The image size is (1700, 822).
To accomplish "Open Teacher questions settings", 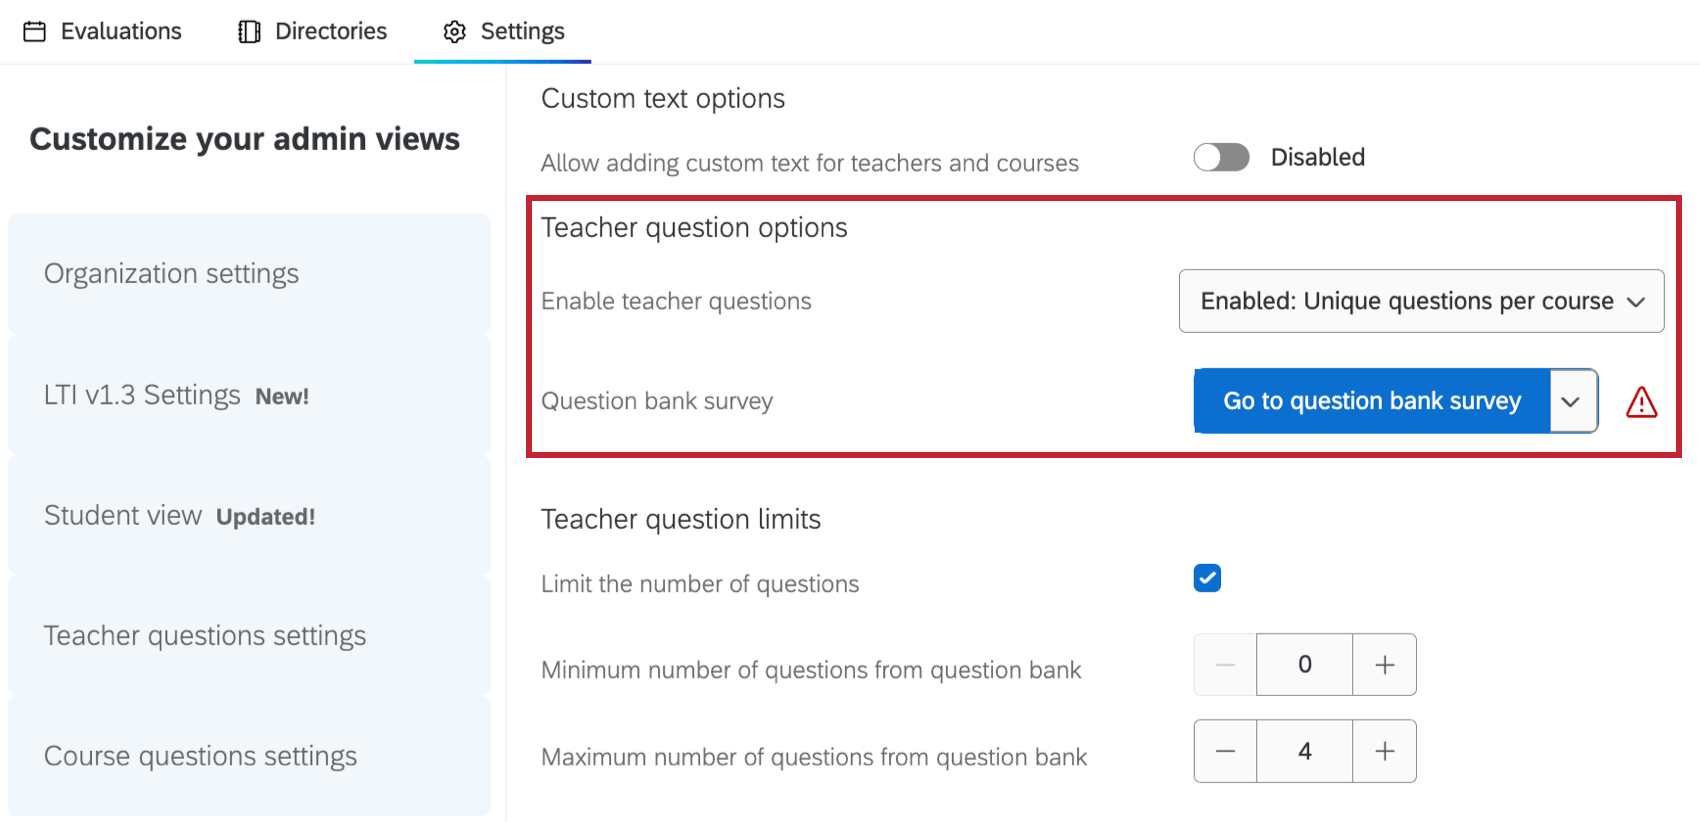I will click(205, 635).
